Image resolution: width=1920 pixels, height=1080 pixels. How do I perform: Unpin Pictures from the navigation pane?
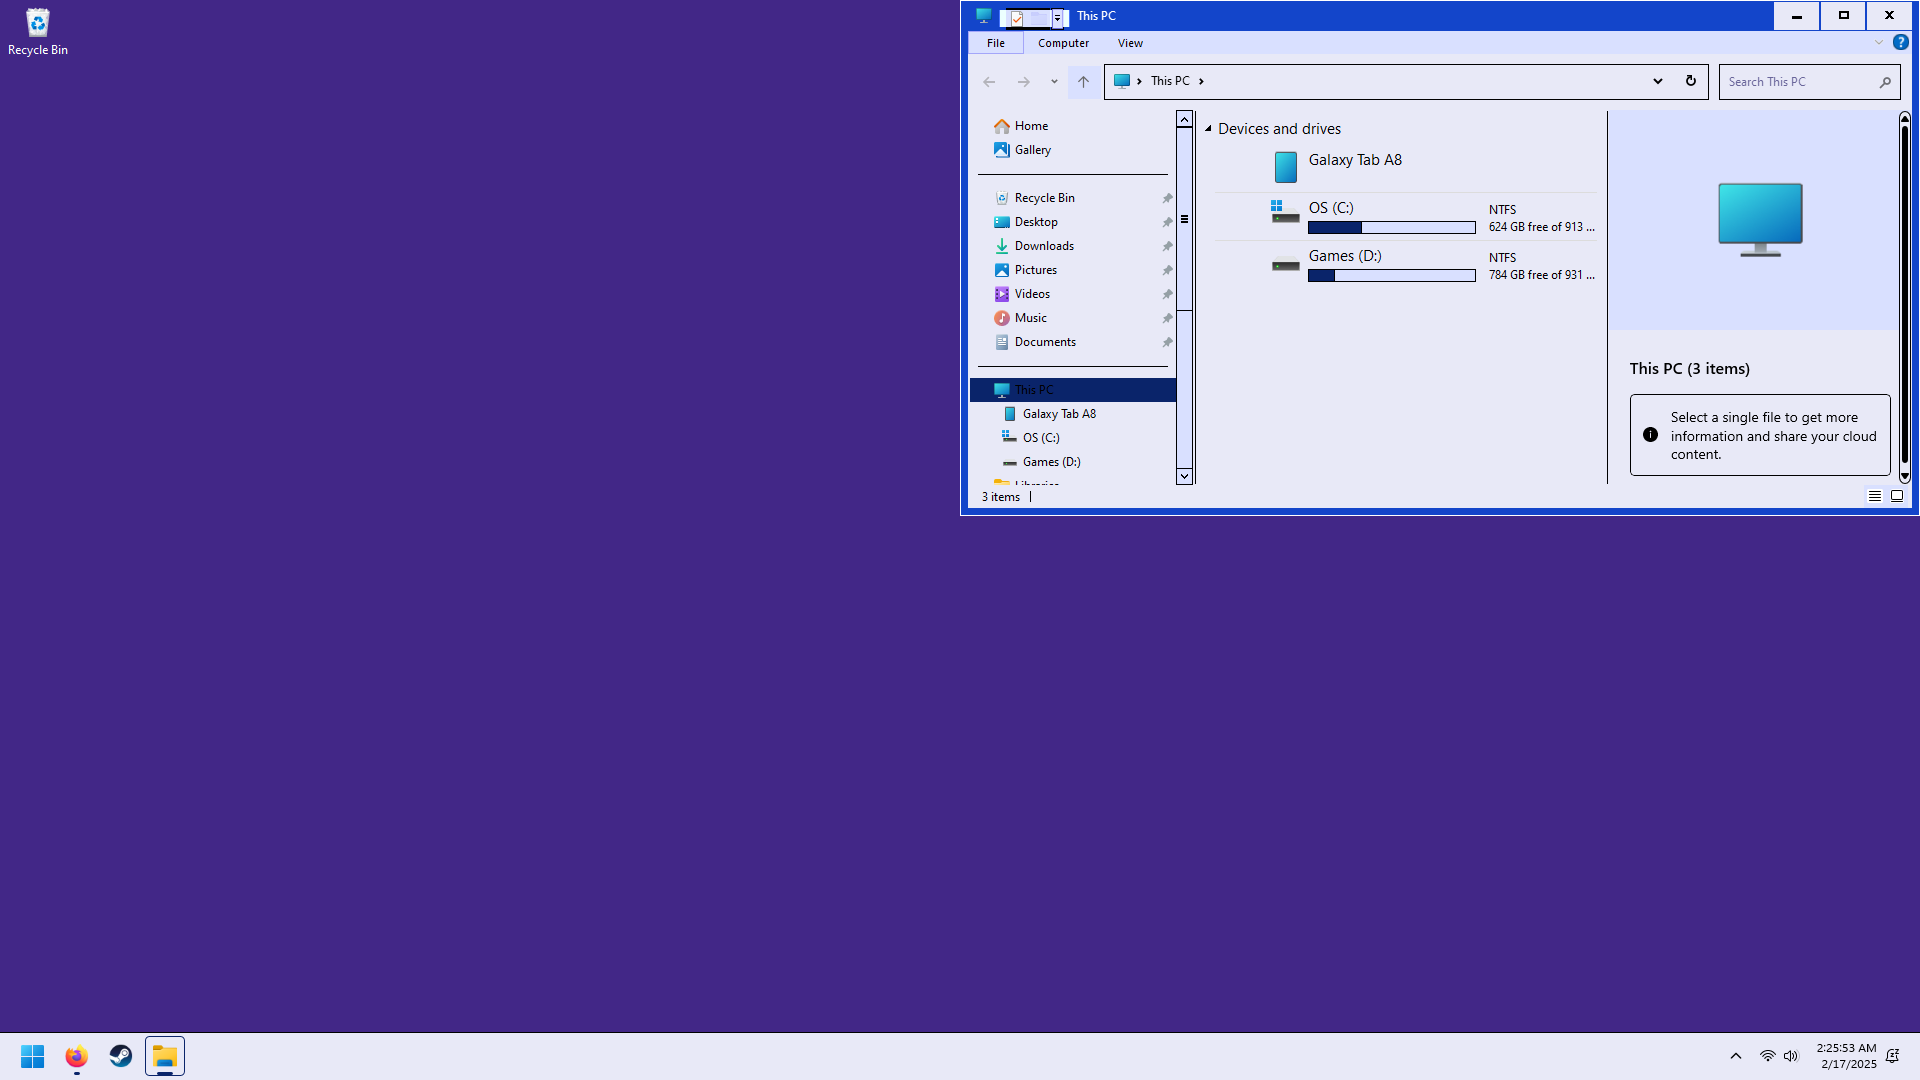pyautogui.click(x=1167, y=269)
